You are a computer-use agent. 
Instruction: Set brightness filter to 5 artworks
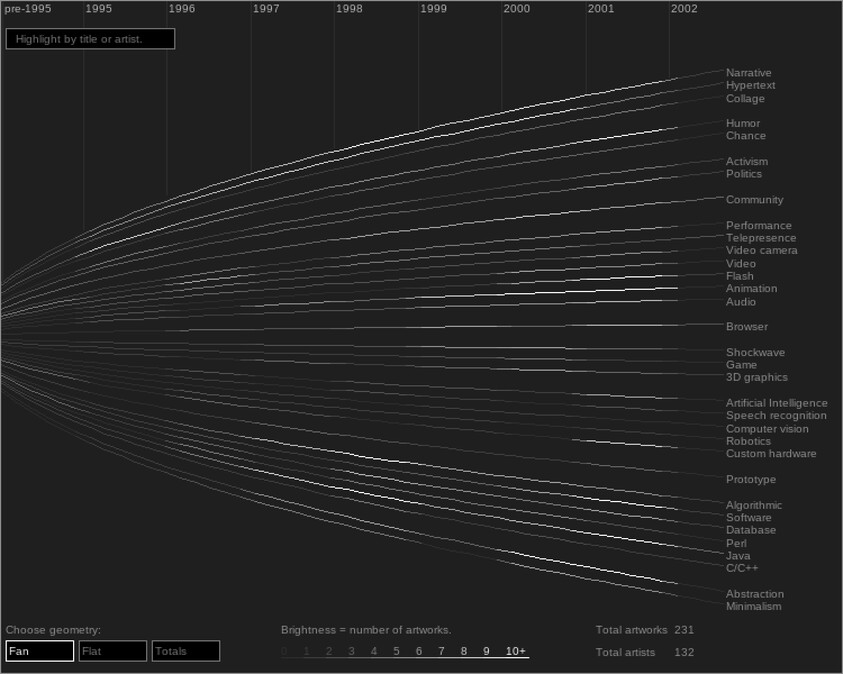(x=396, y=650)
